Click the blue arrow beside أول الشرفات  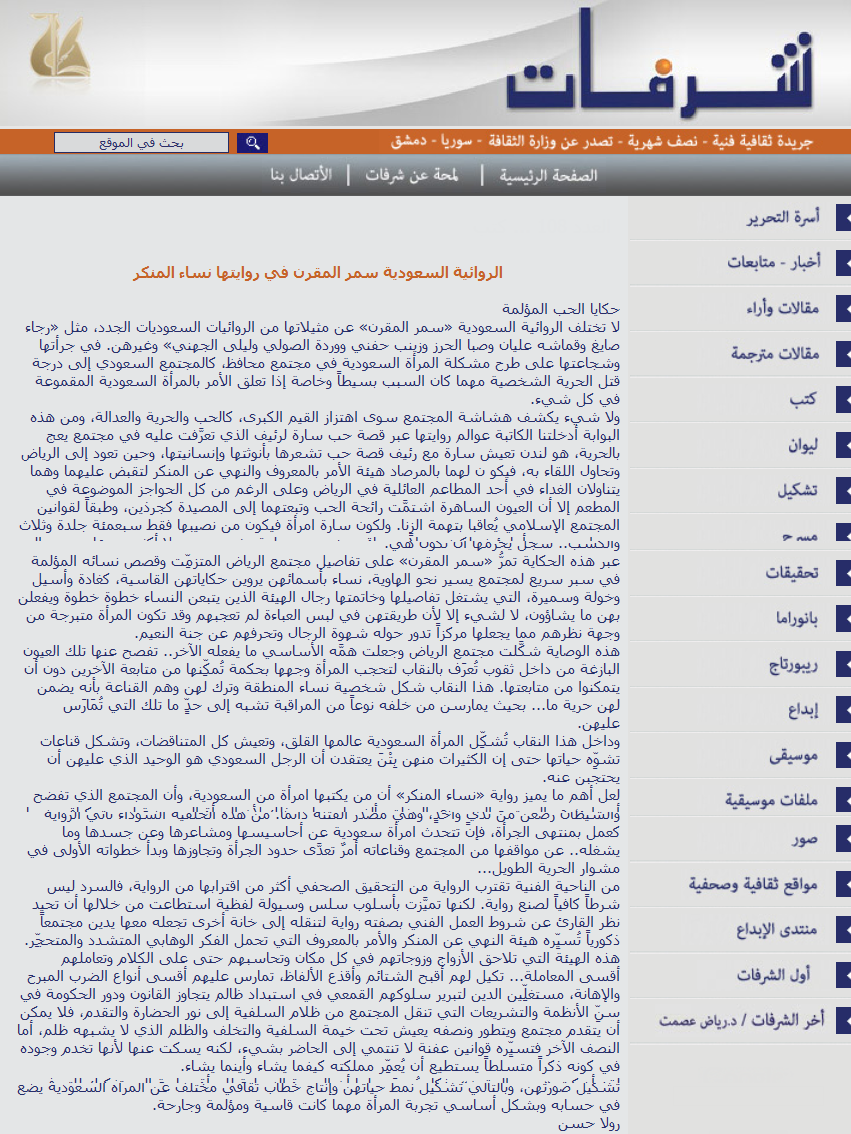point(843,975)
